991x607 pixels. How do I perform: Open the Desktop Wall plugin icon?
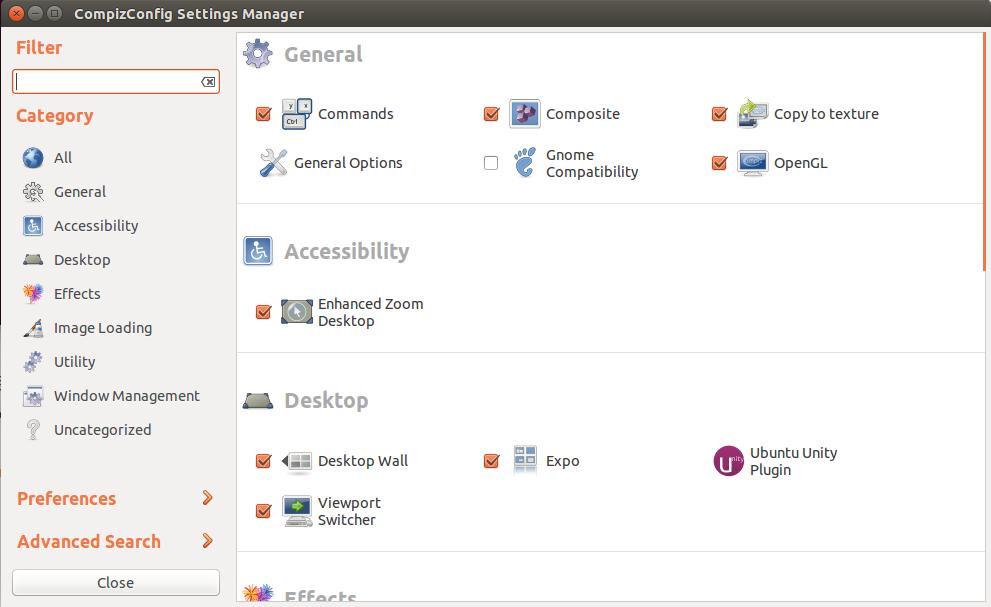296,461
